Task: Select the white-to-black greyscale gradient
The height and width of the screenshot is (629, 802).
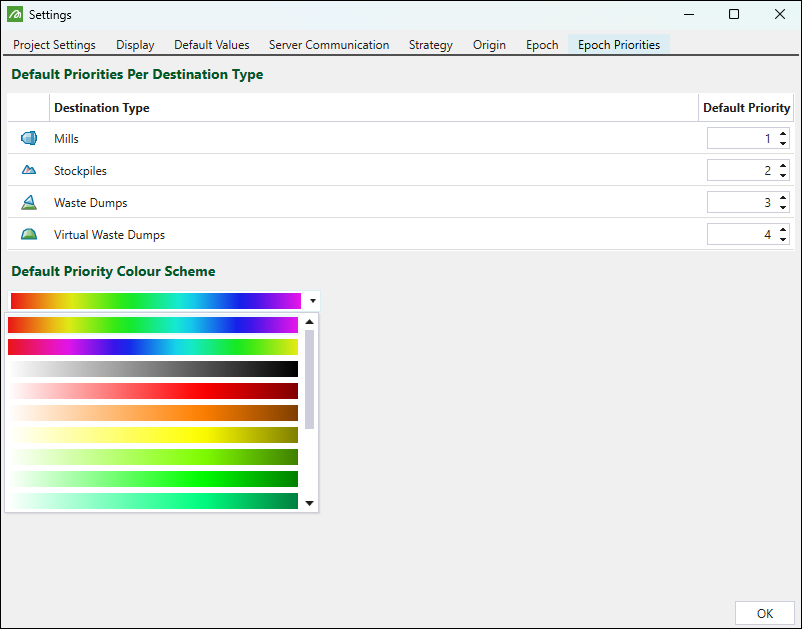Action: point(153,369)
